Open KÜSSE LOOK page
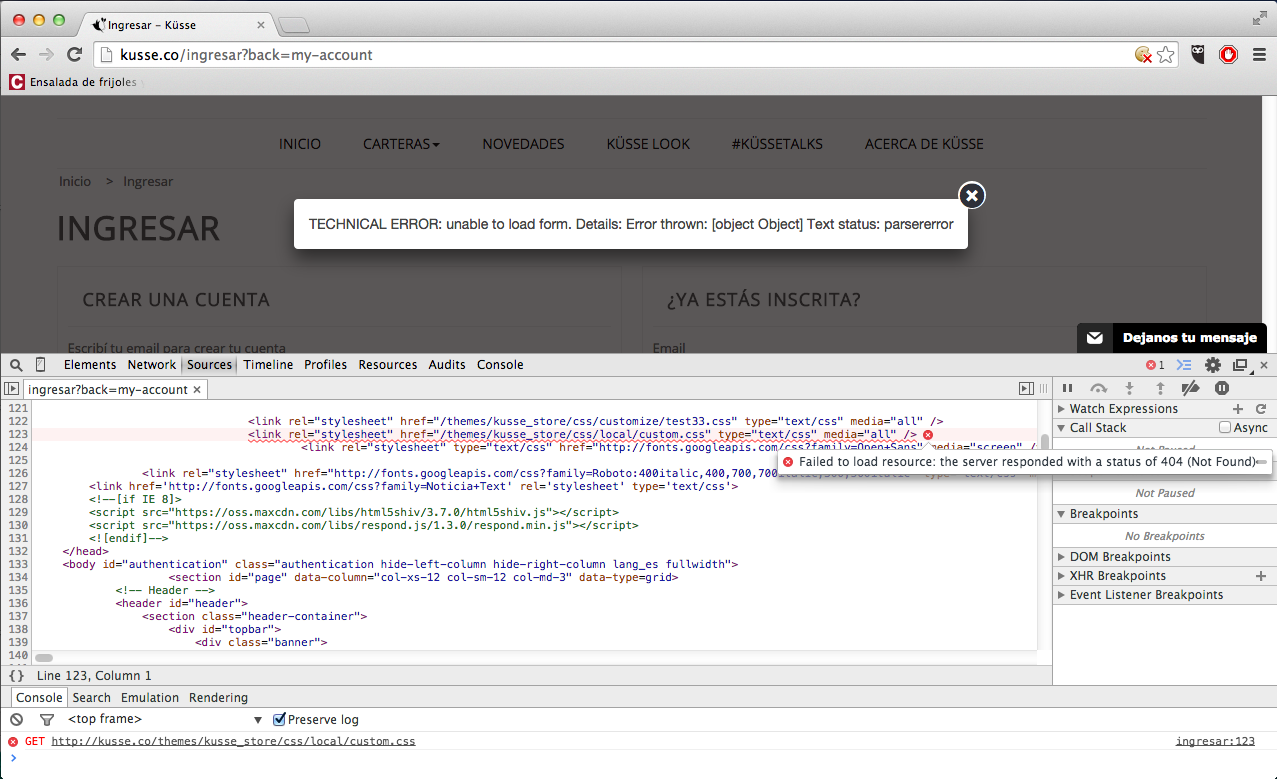The height and width of the screenshot is (779, 1277). pyautogui.click(x=648, y=144)
